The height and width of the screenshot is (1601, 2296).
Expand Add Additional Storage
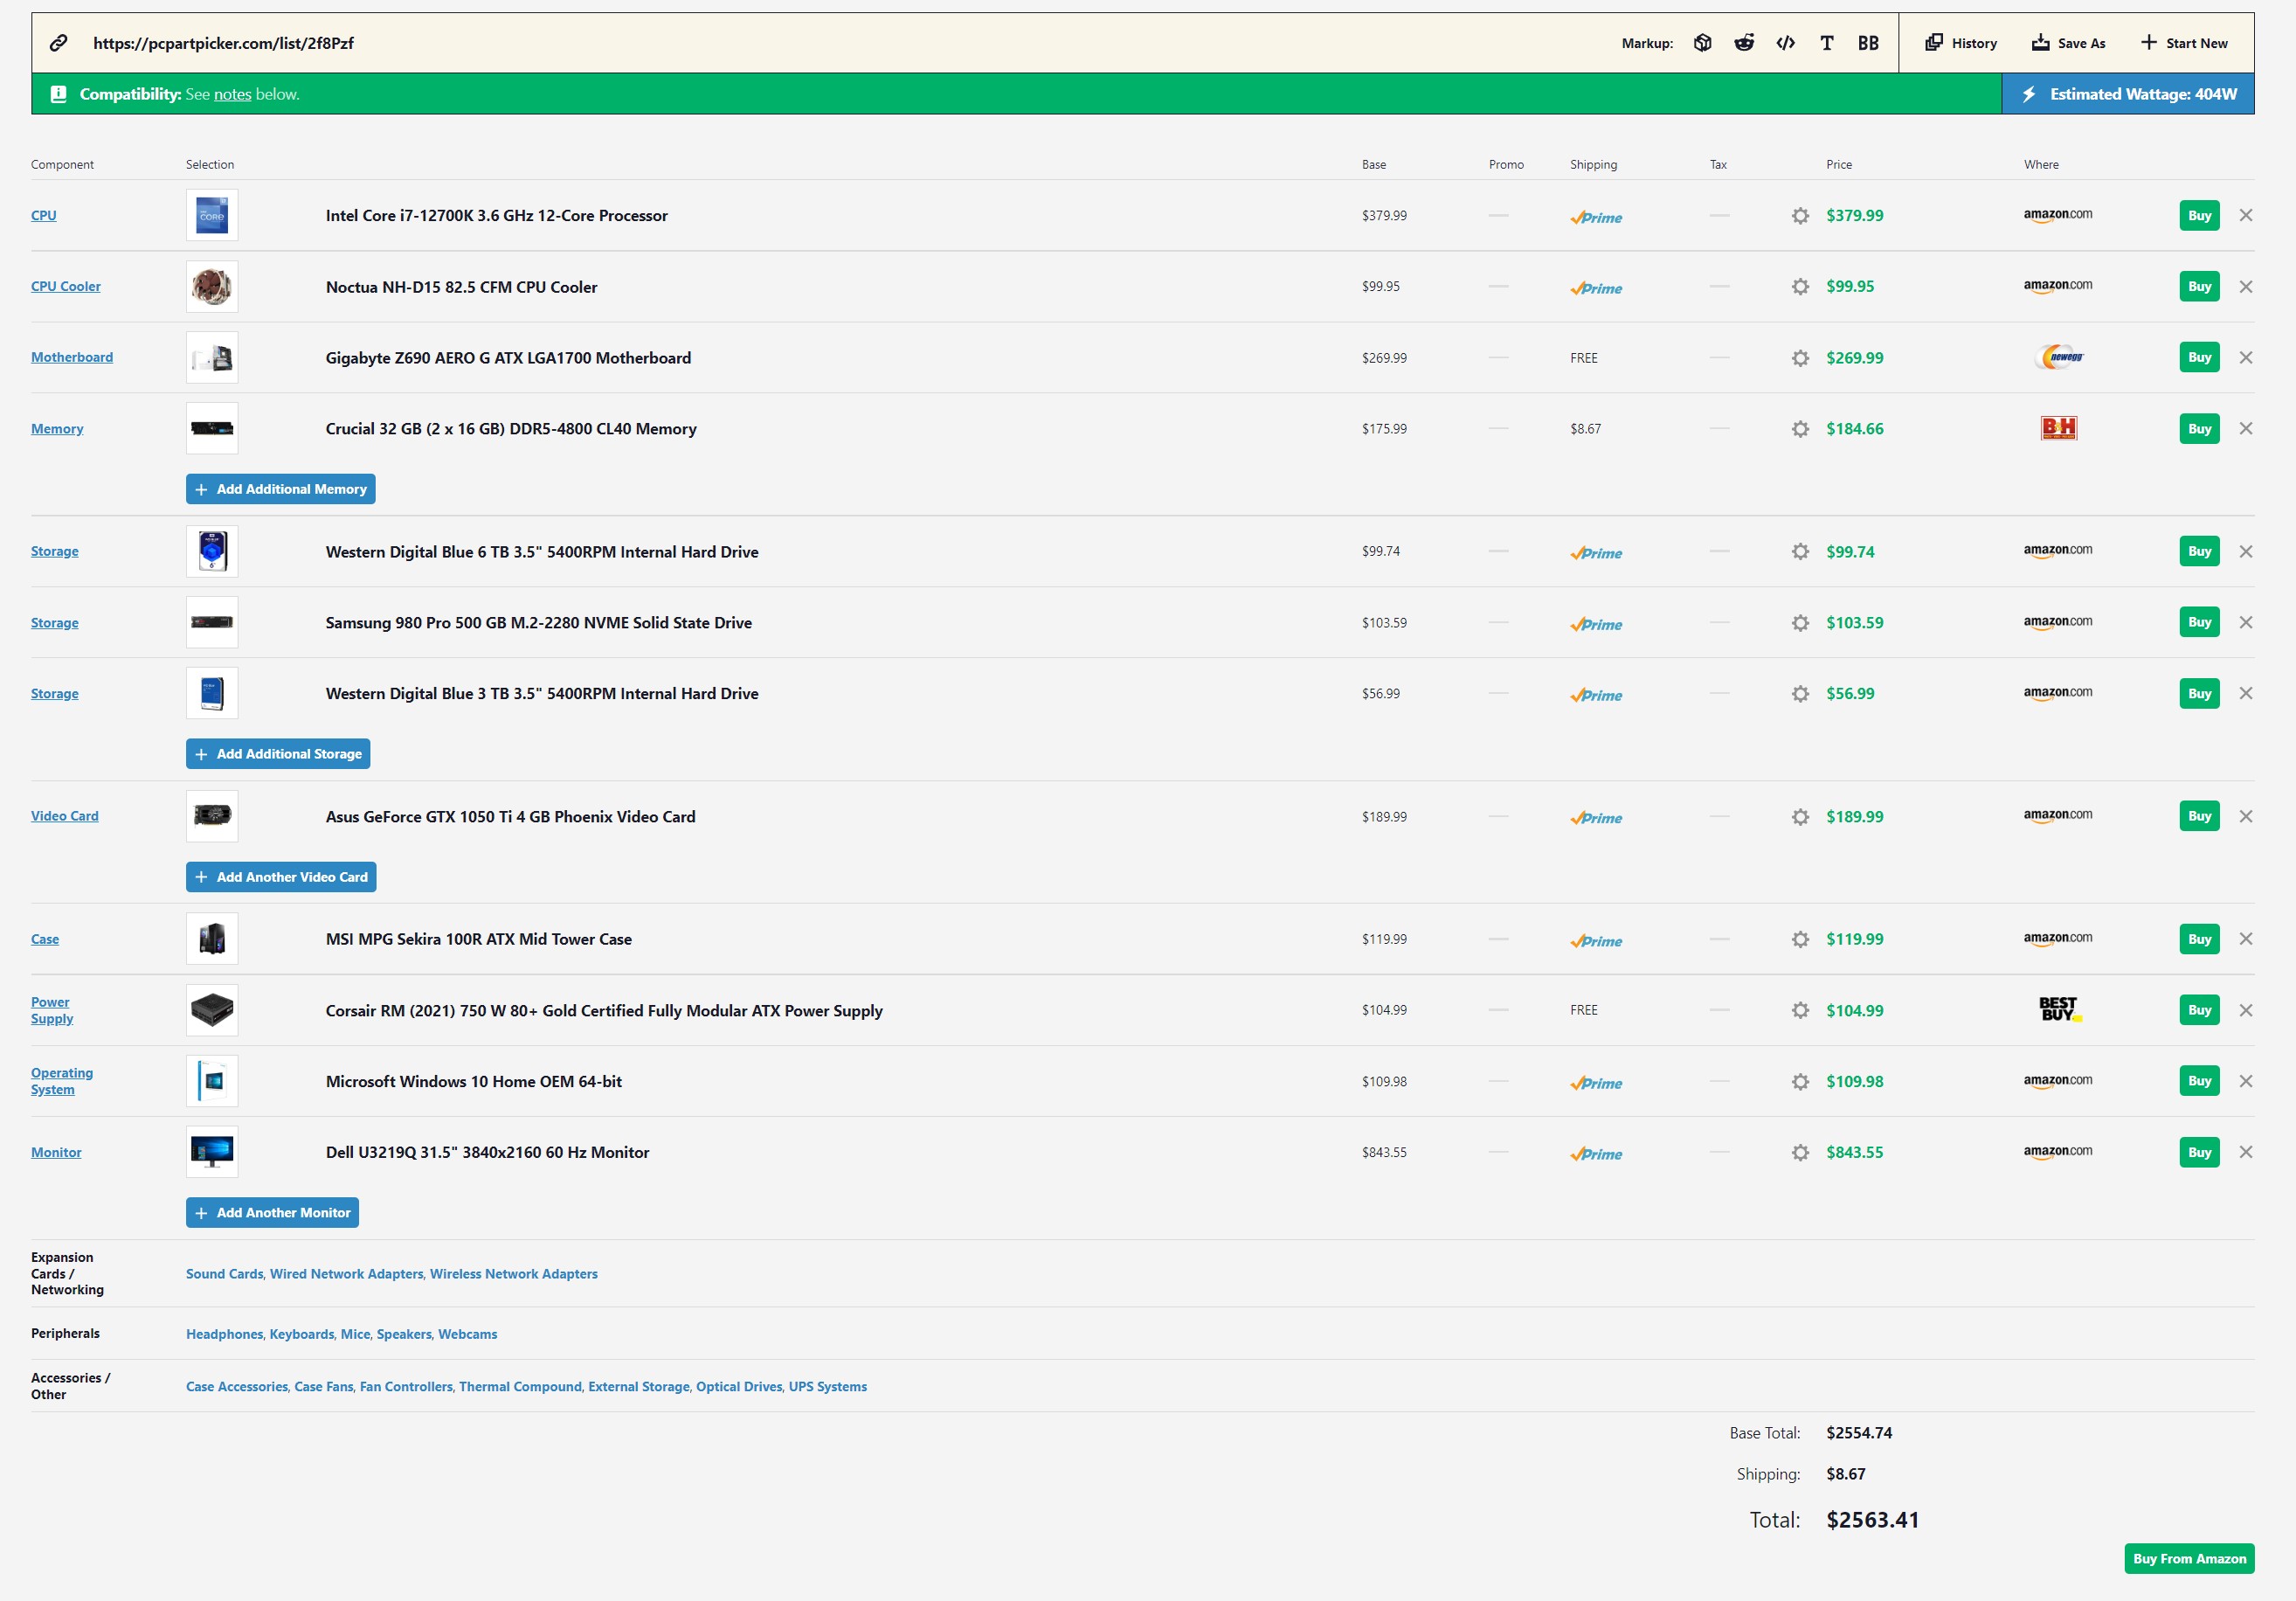(x=278, y=754)
